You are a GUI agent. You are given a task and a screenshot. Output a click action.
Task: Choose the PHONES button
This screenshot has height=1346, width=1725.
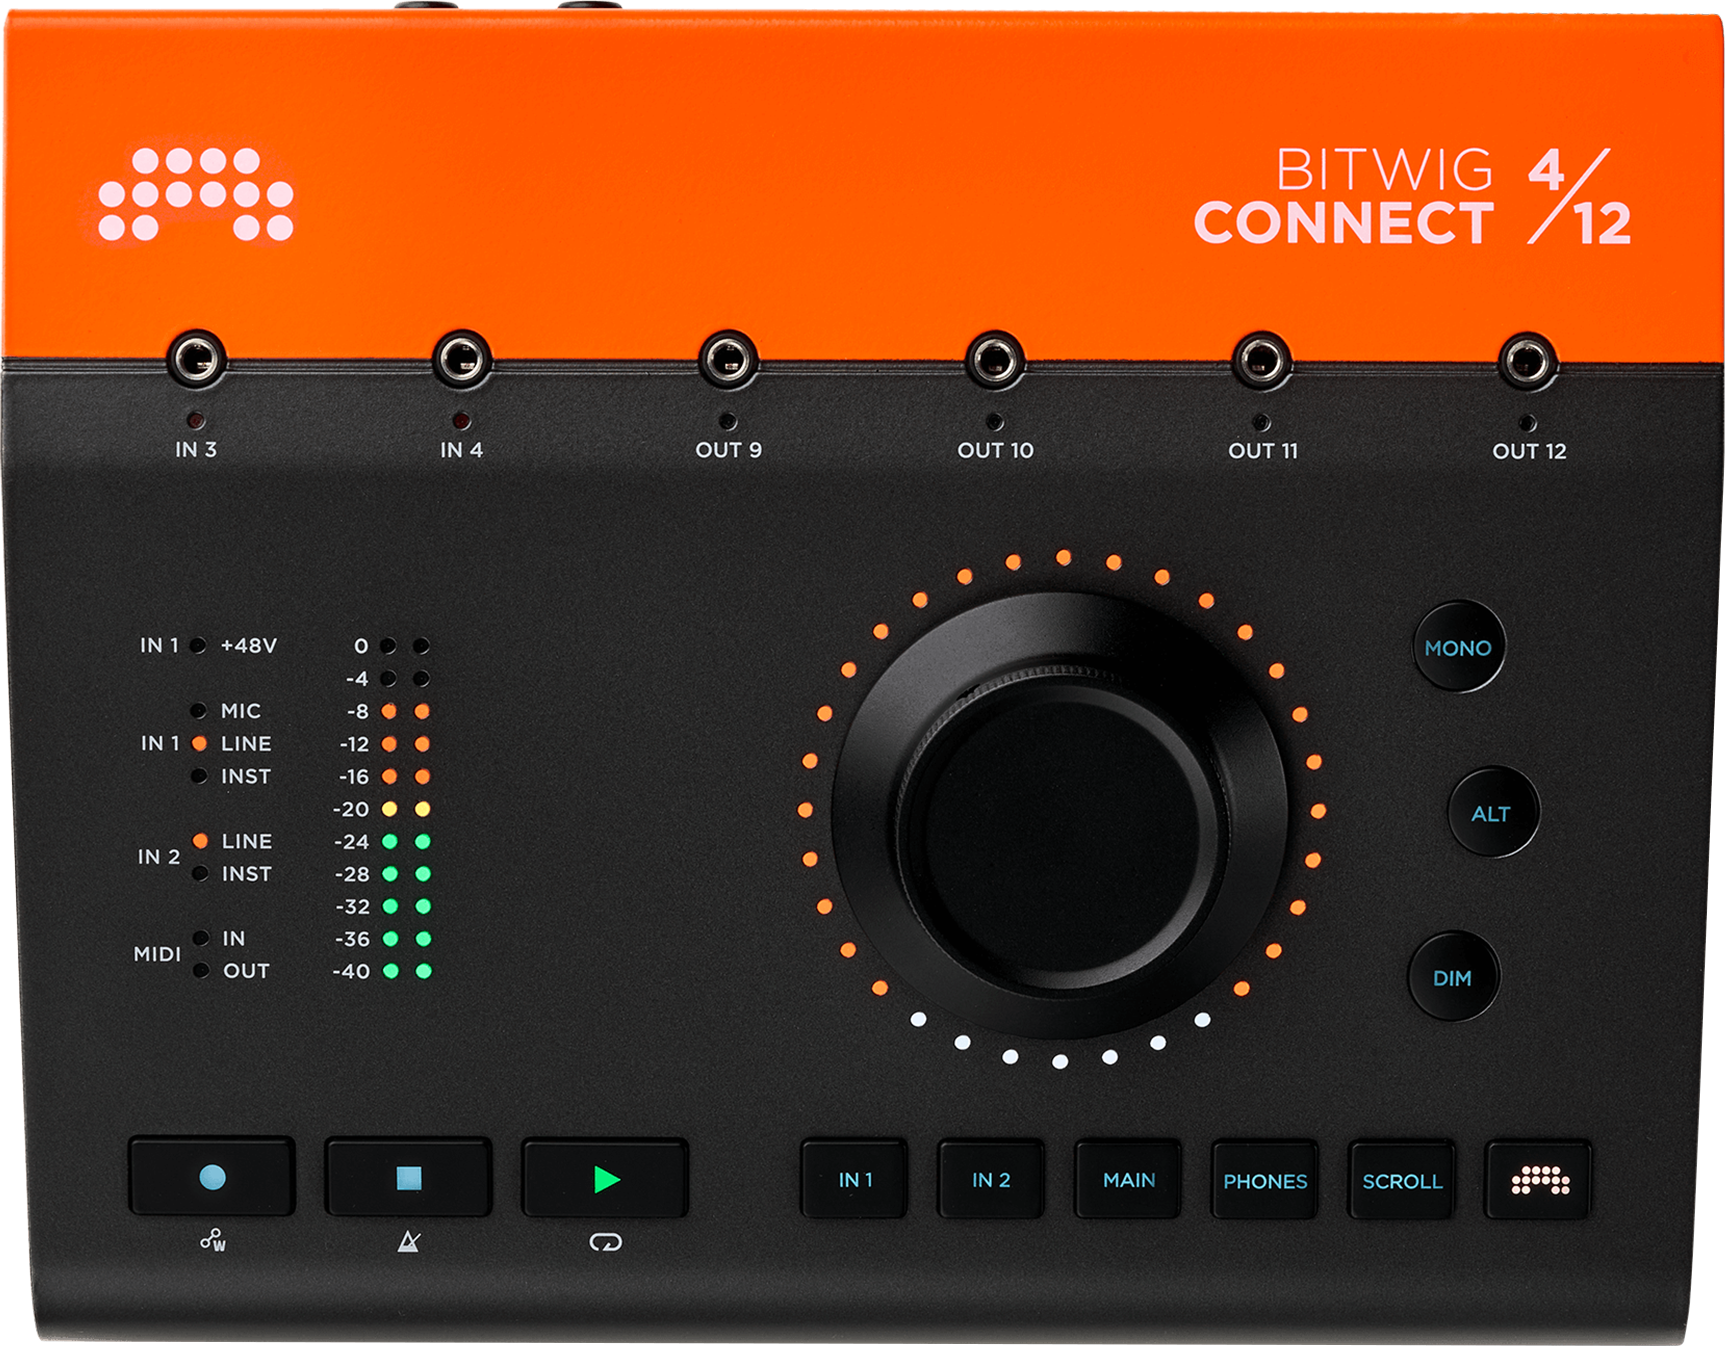pos(1265,1180)
